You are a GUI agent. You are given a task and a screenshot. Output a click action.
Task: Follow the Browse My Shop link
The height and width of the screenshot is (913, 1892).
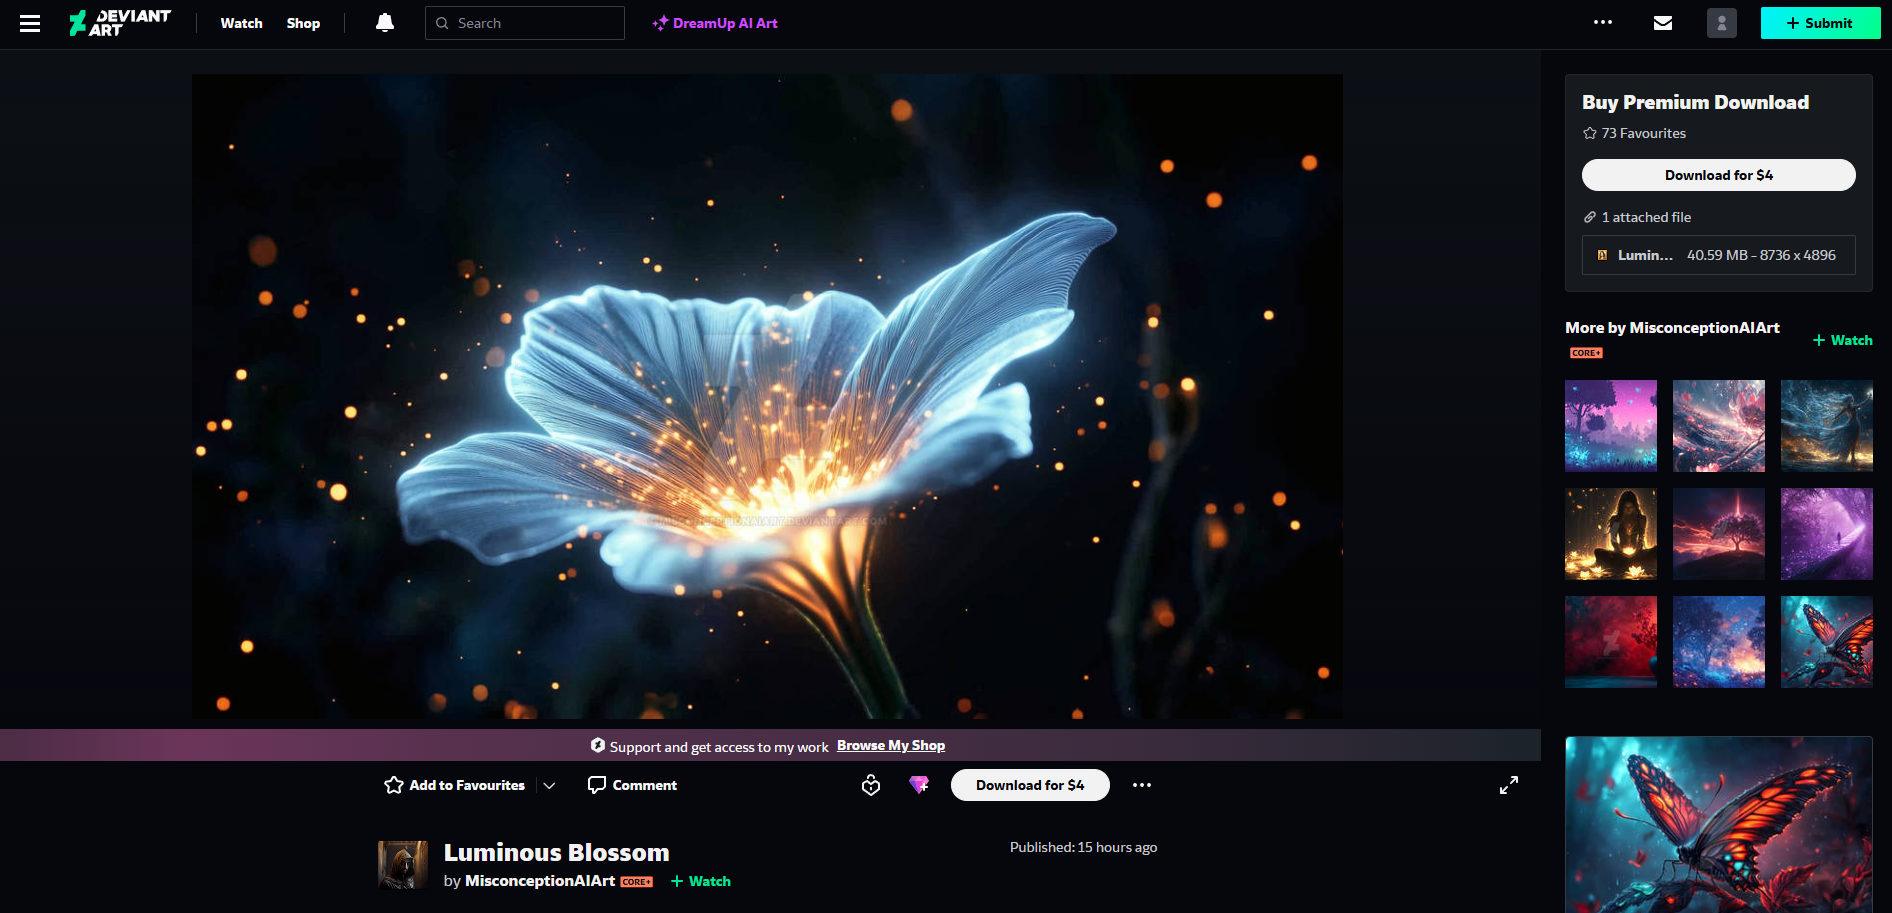coord(891,745)
